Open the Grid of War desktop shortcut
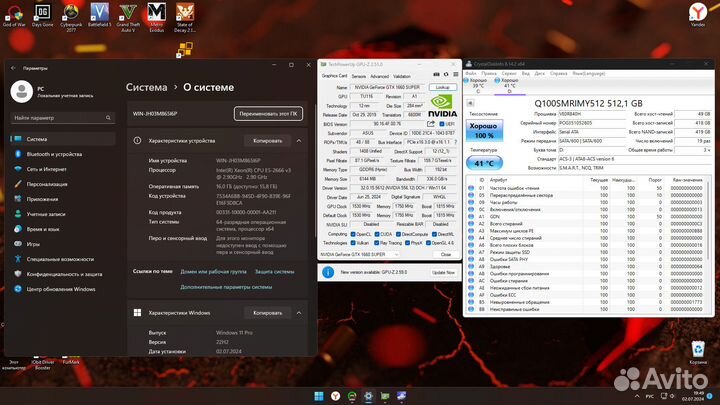This screenshot has width=720, height=405. (x=14, y=16)
